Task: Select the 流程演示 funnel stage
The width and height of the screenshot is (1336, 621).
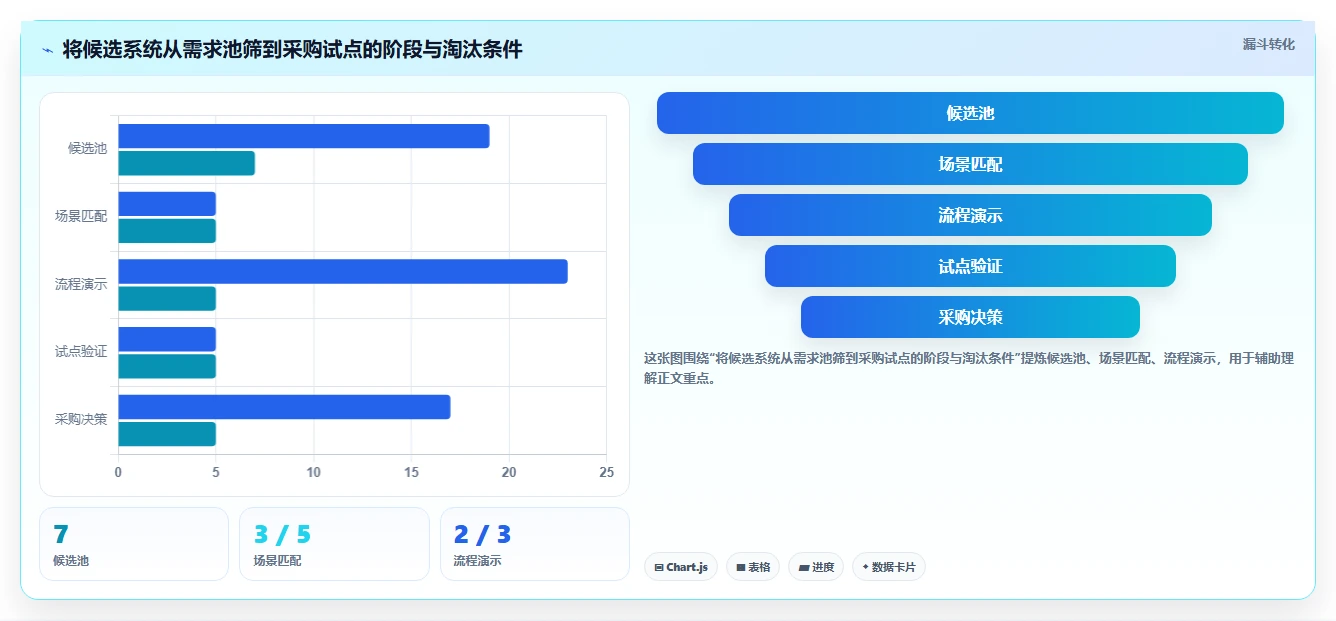Action: (970, 215)
